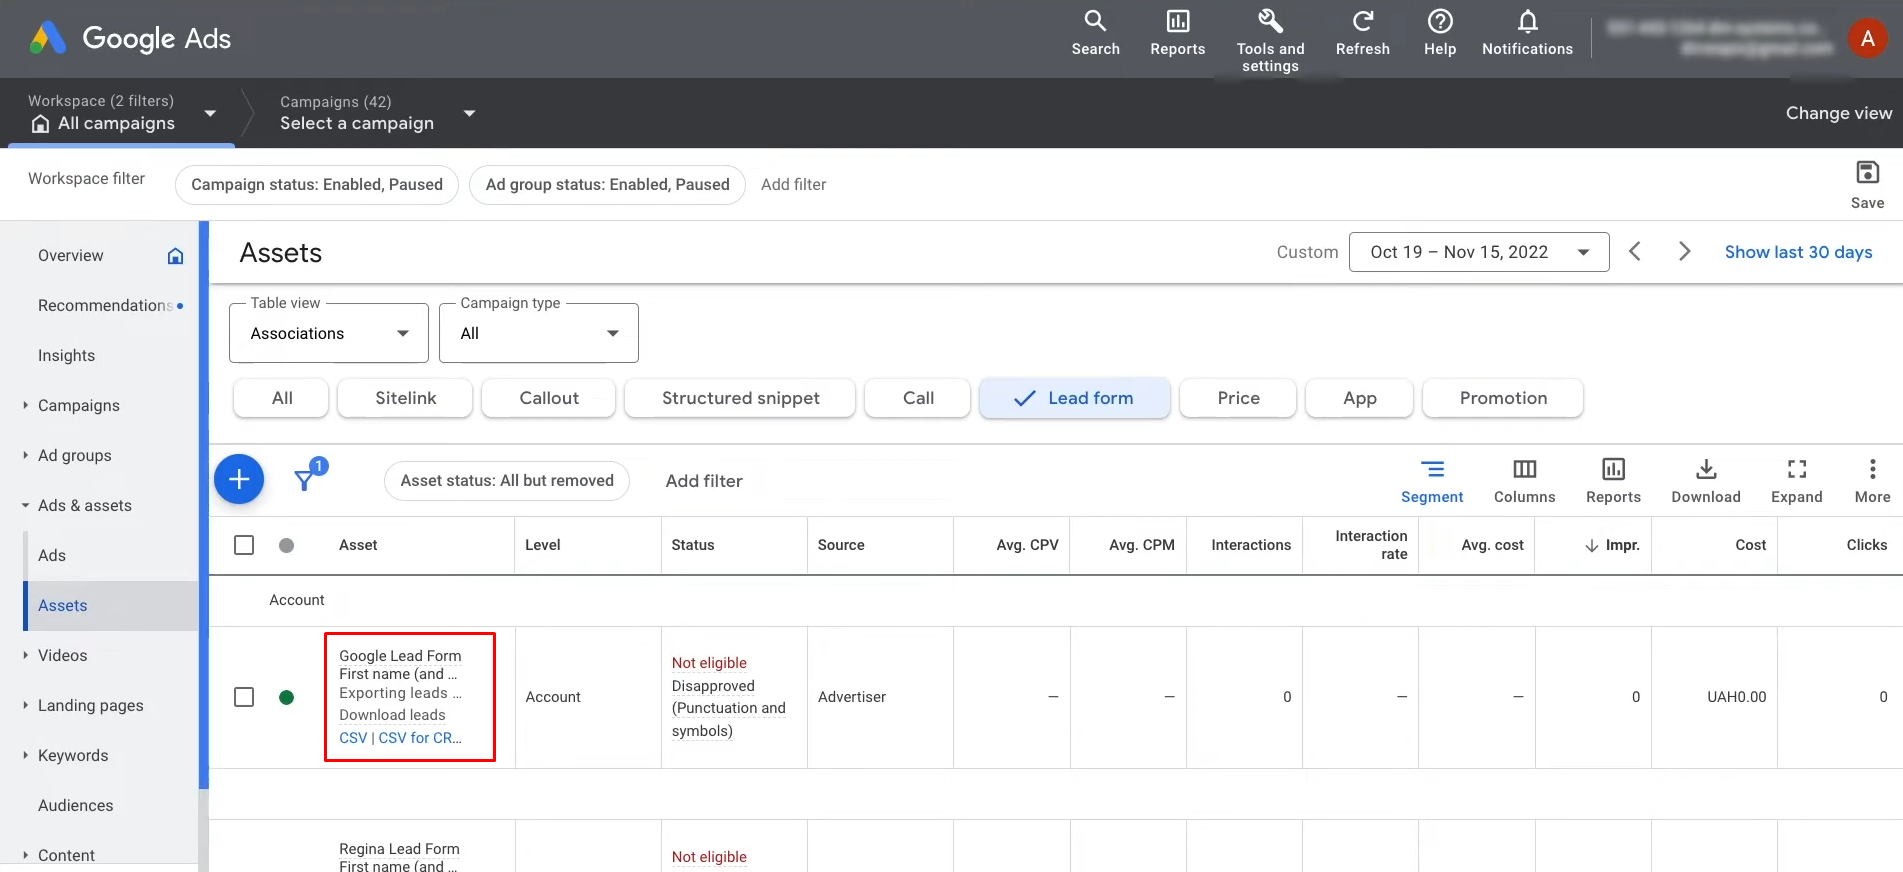The width and height of the screenshot is (1903, 872).
Task: Select the Promotion tab
Action: click(1503, 398)
